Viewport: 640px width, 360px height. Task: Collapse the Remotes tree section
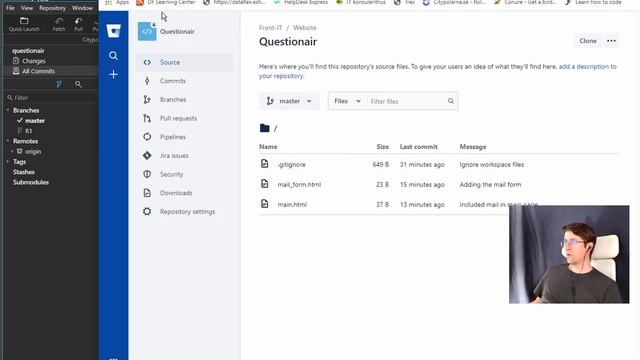pos(8,141)
